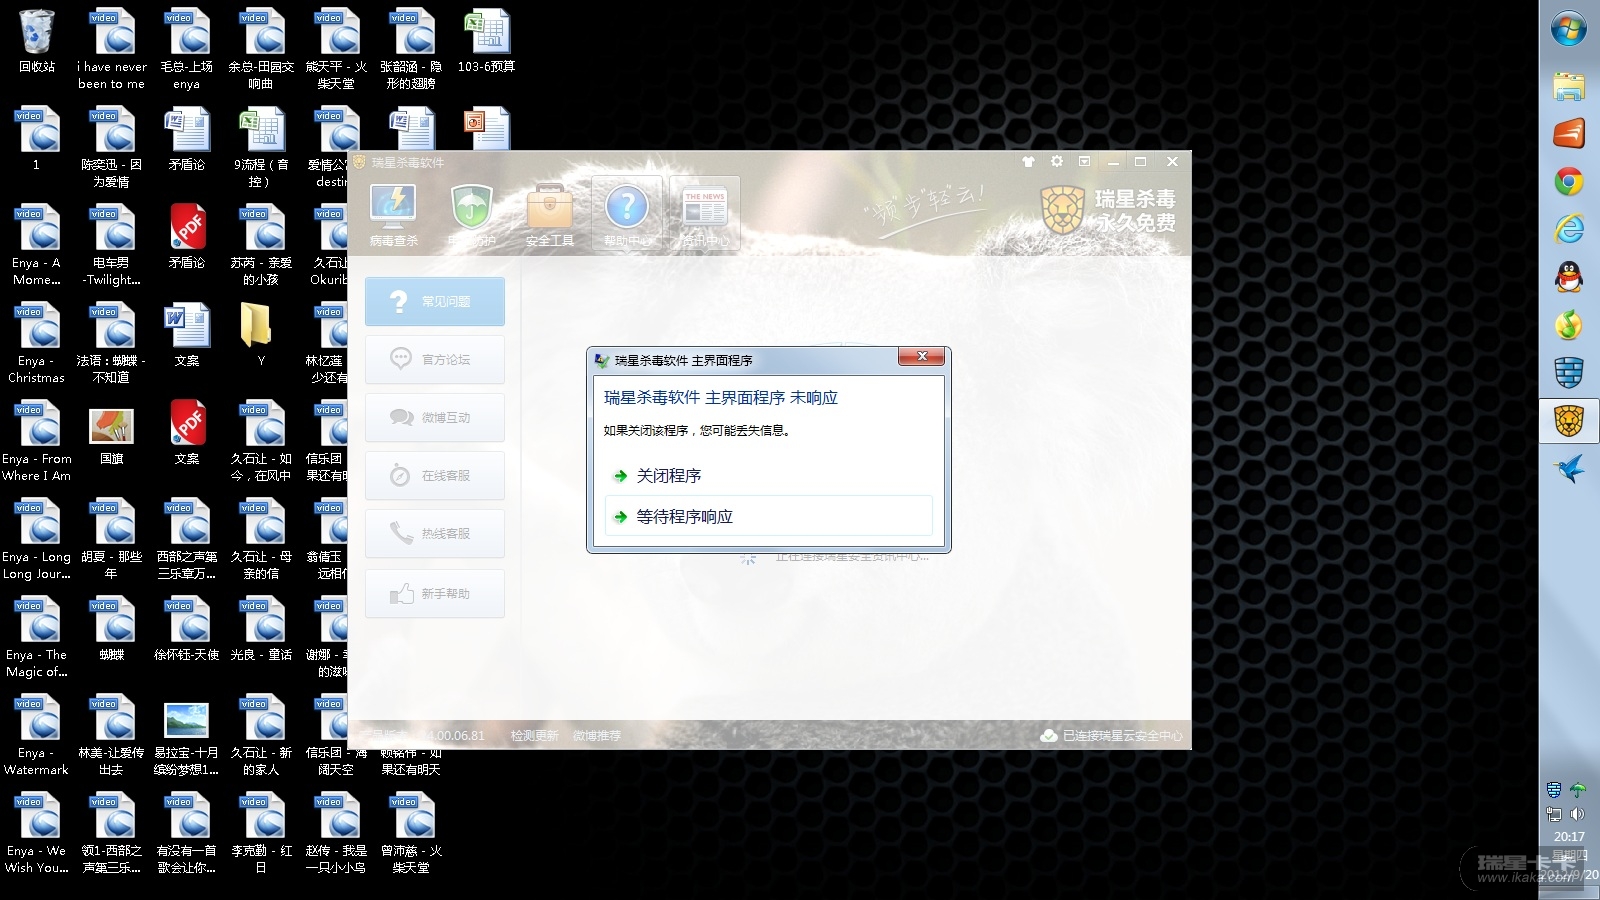Click the Rising lion logo in the header

tap(1062, 210)
